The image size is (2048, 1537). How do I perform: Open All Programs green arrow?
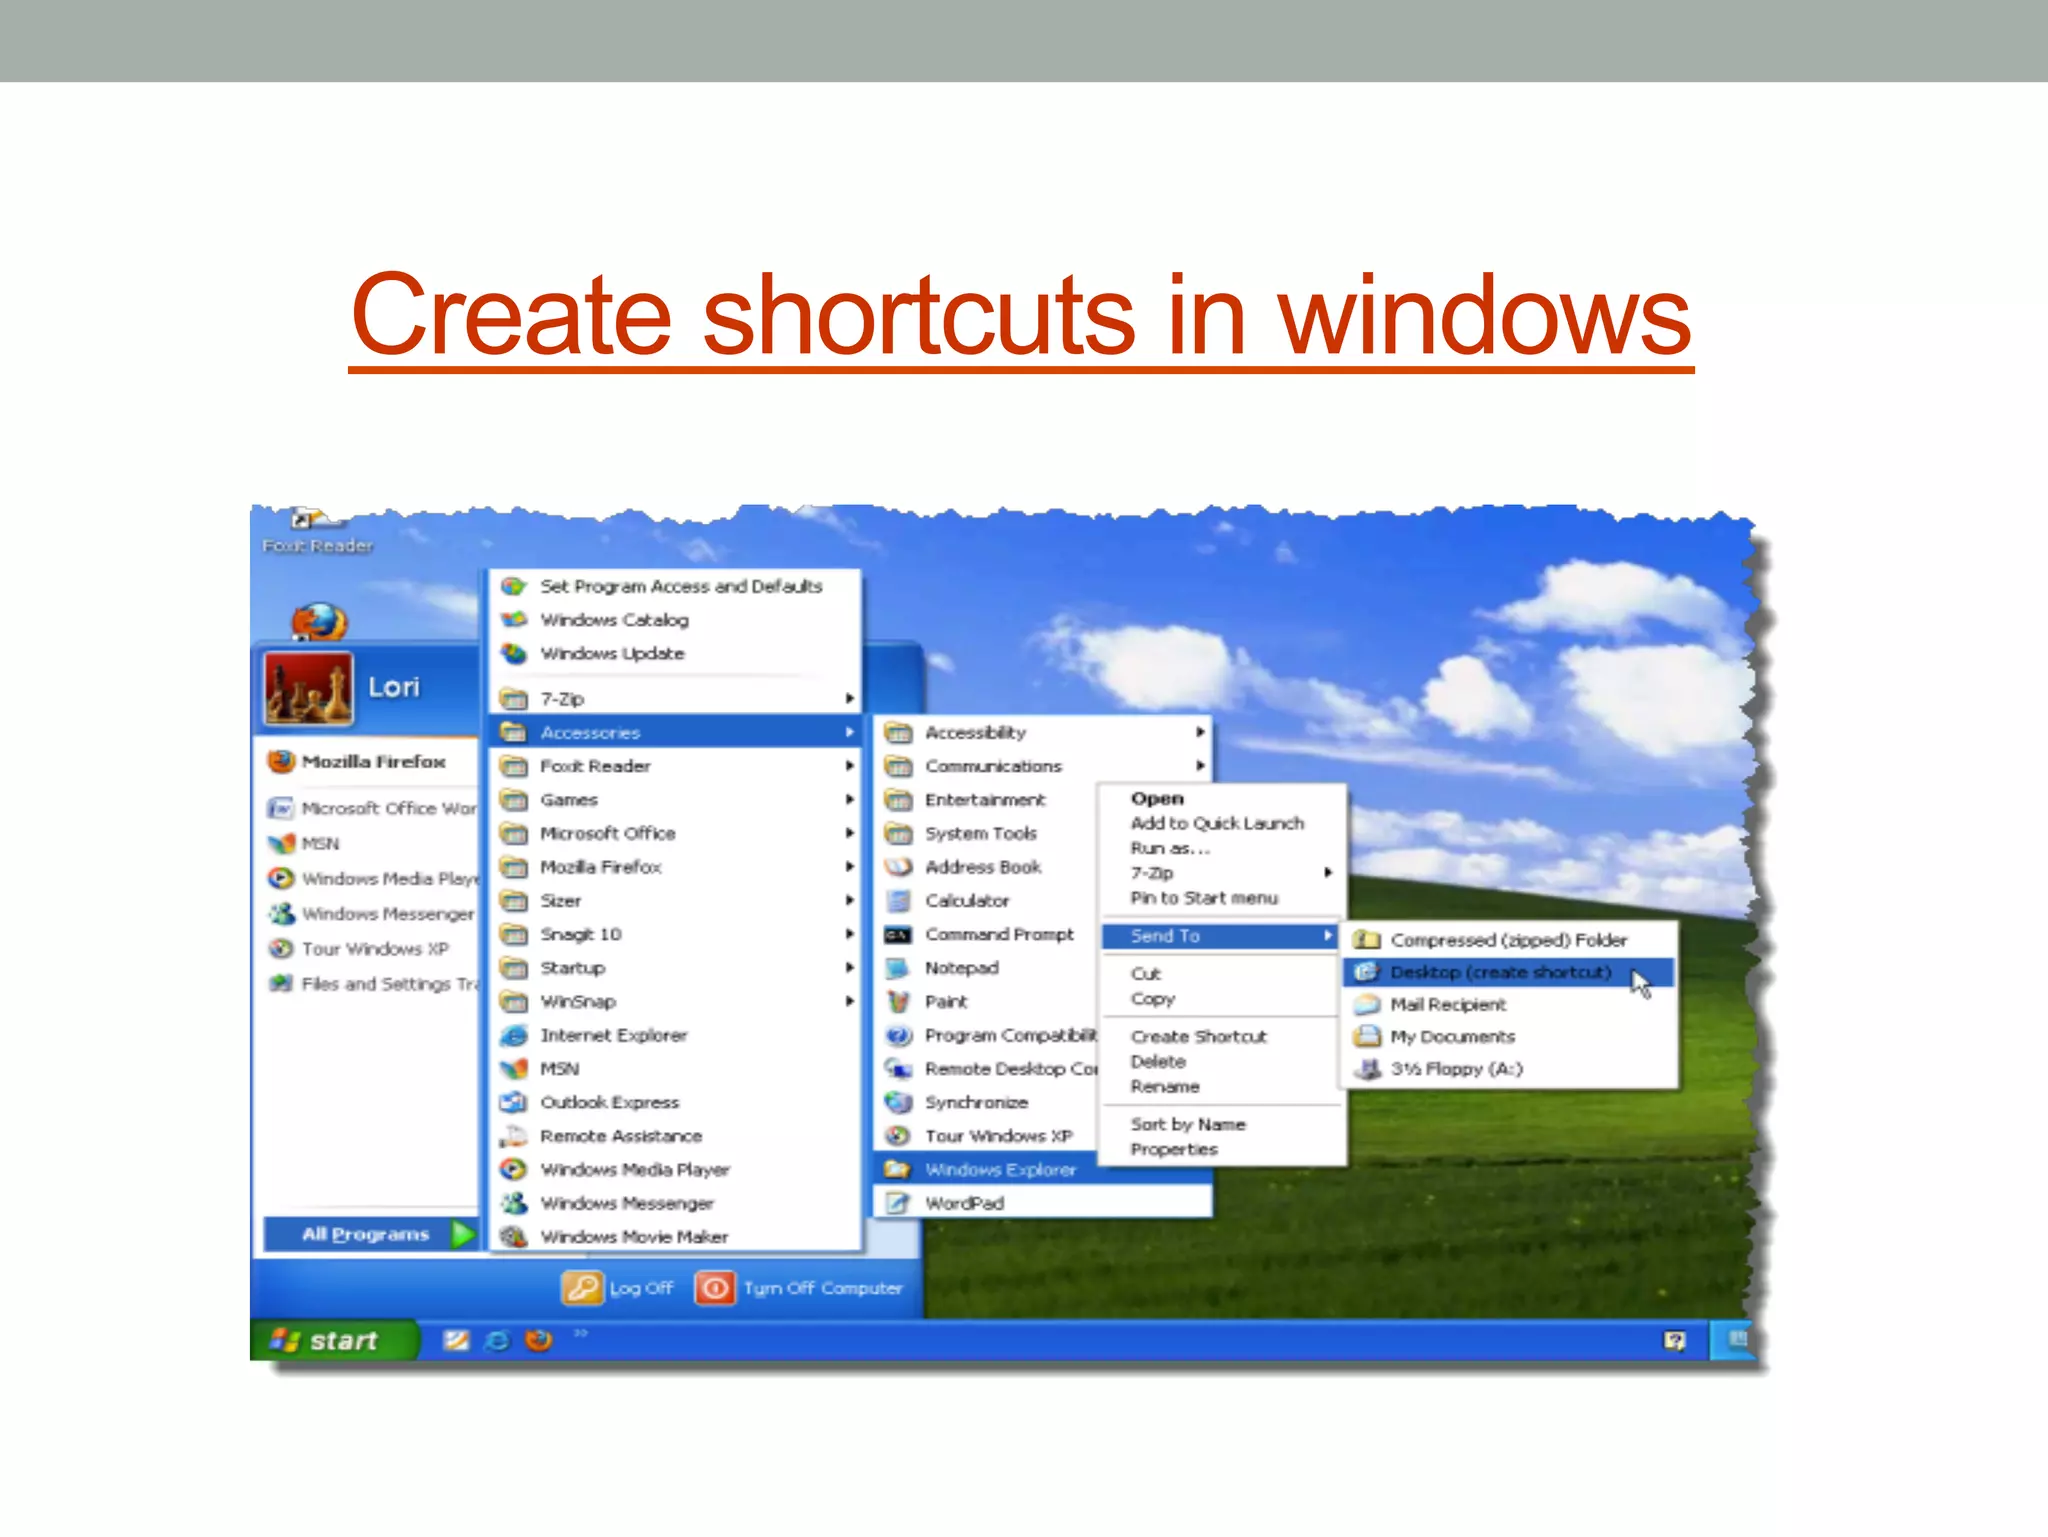(x=463, y=1234)
